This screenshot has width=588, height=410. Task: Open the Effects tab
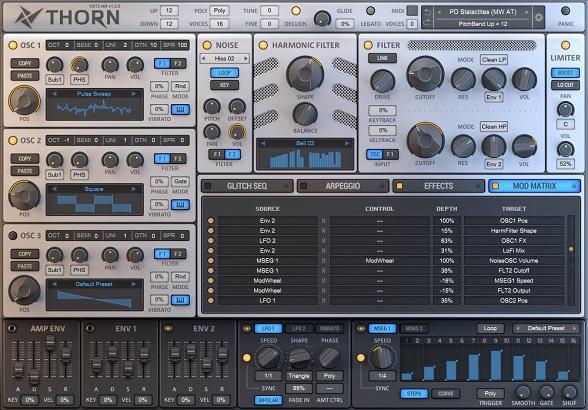438,186
